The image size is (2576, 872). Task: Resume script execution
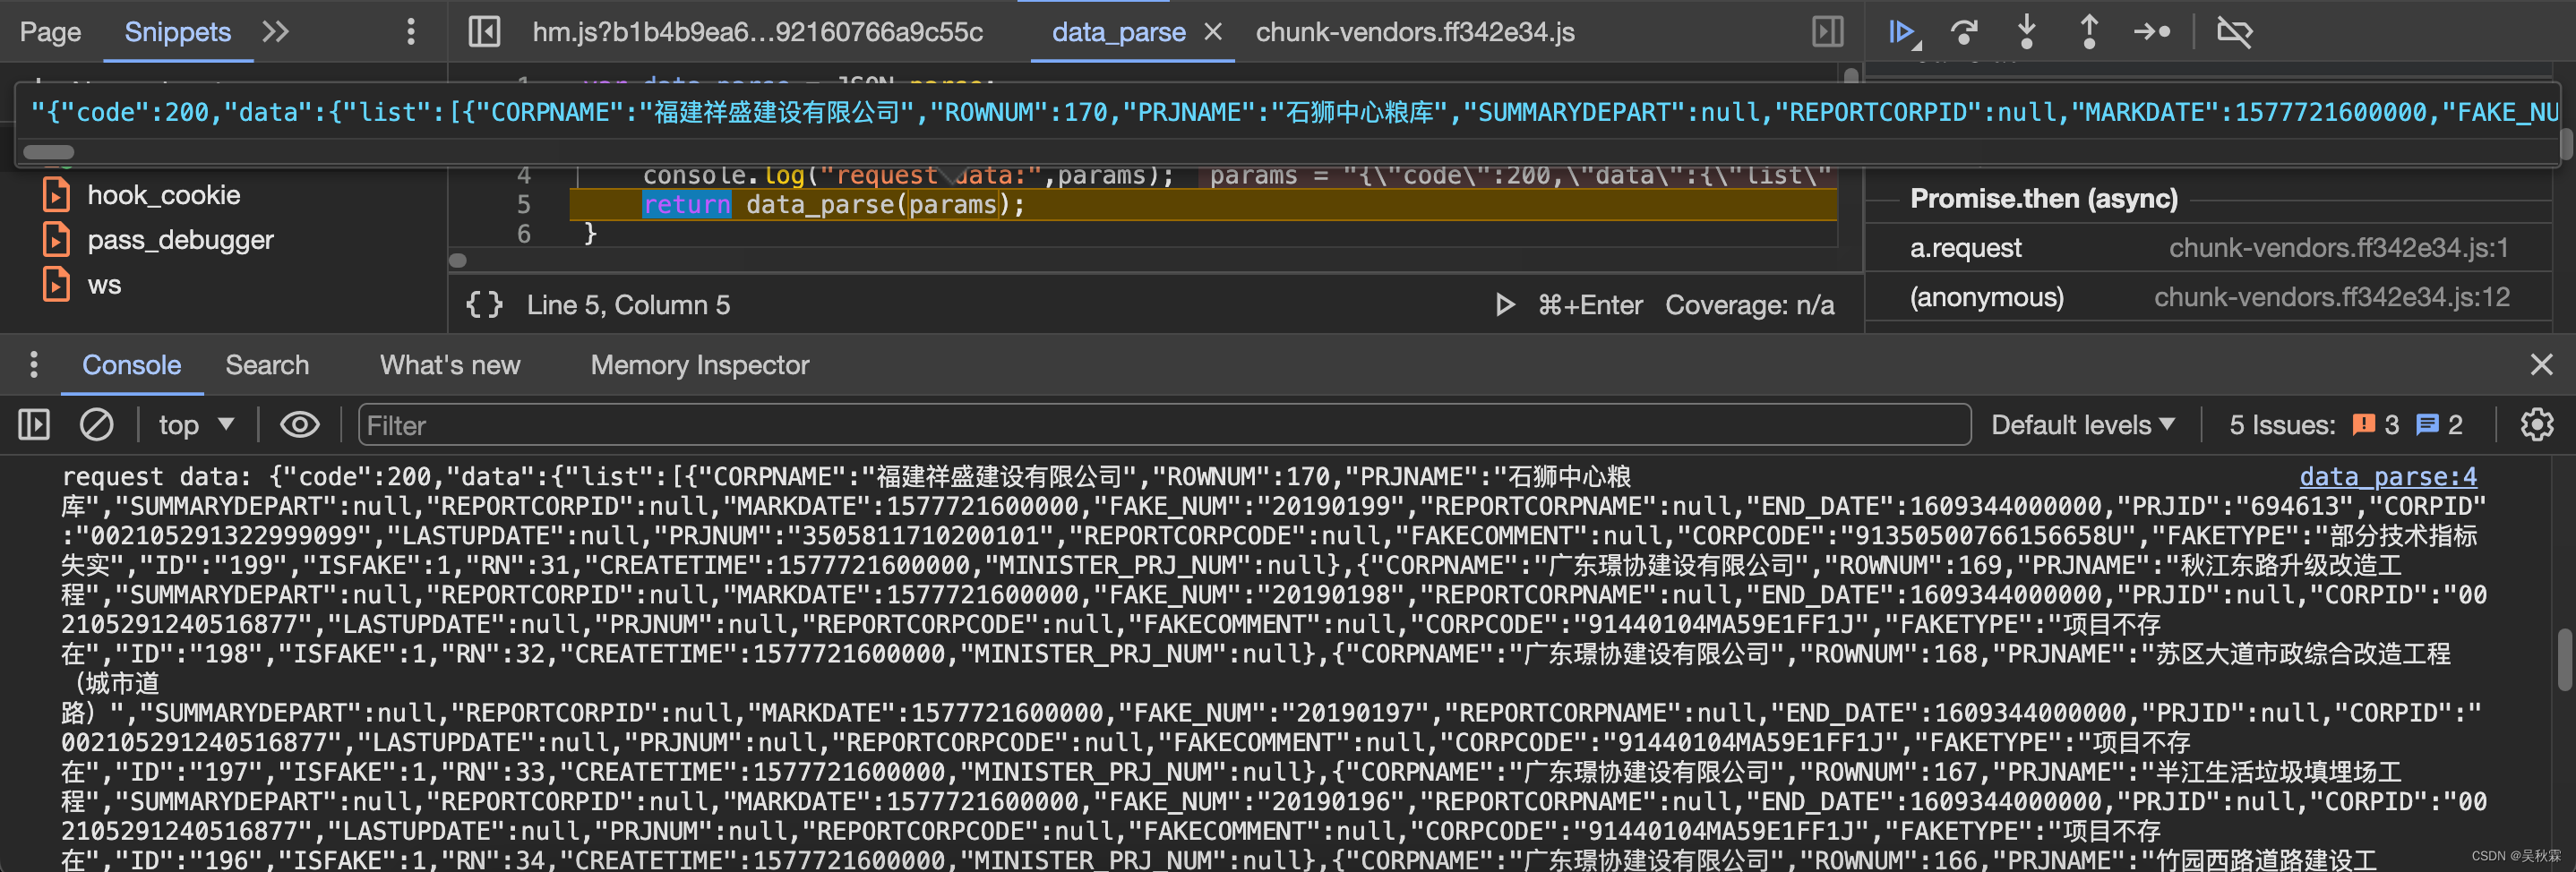tap(1903, 32)
